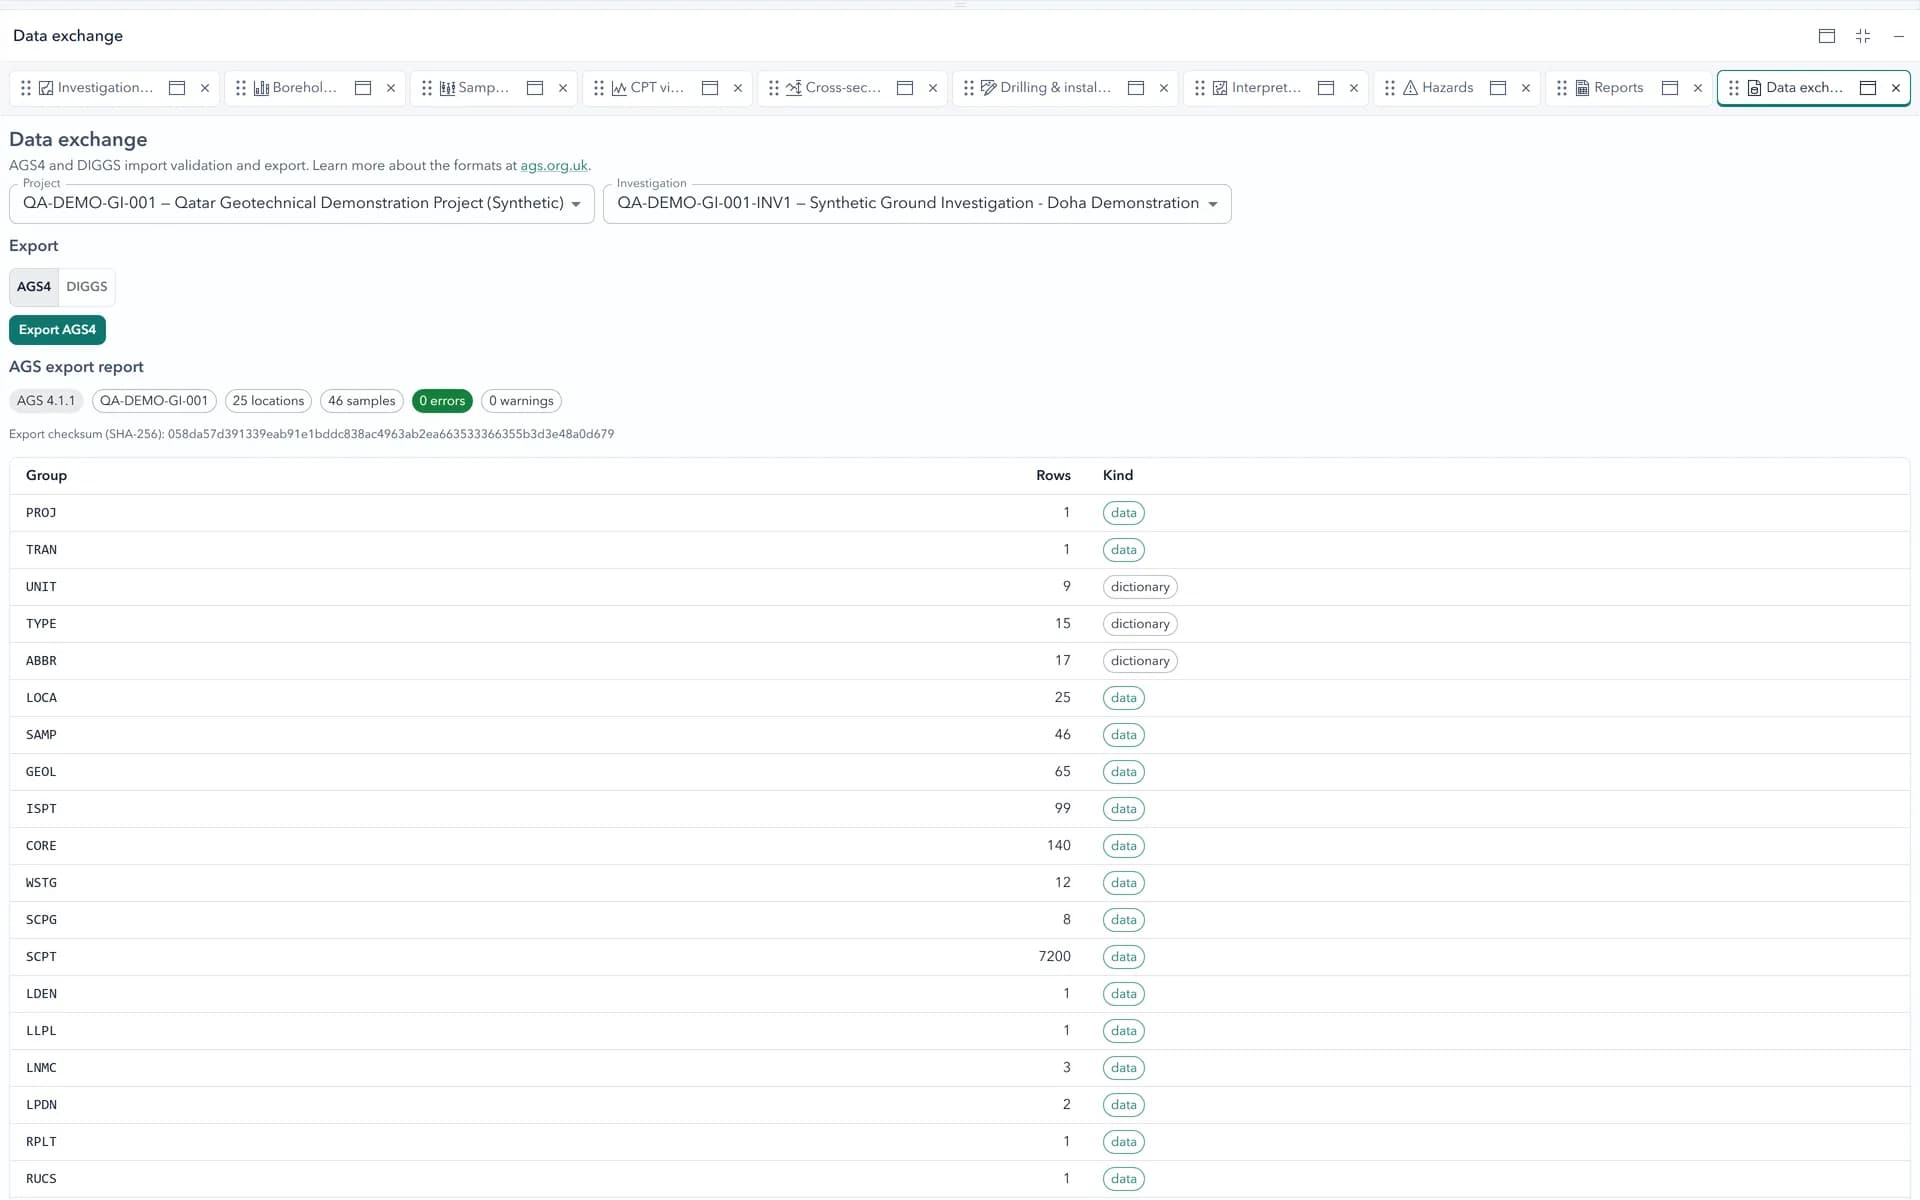This screenshot has height=1200, width=1920.
Task: Select the DIGGS export format toggle
Action: pos(87,287)
